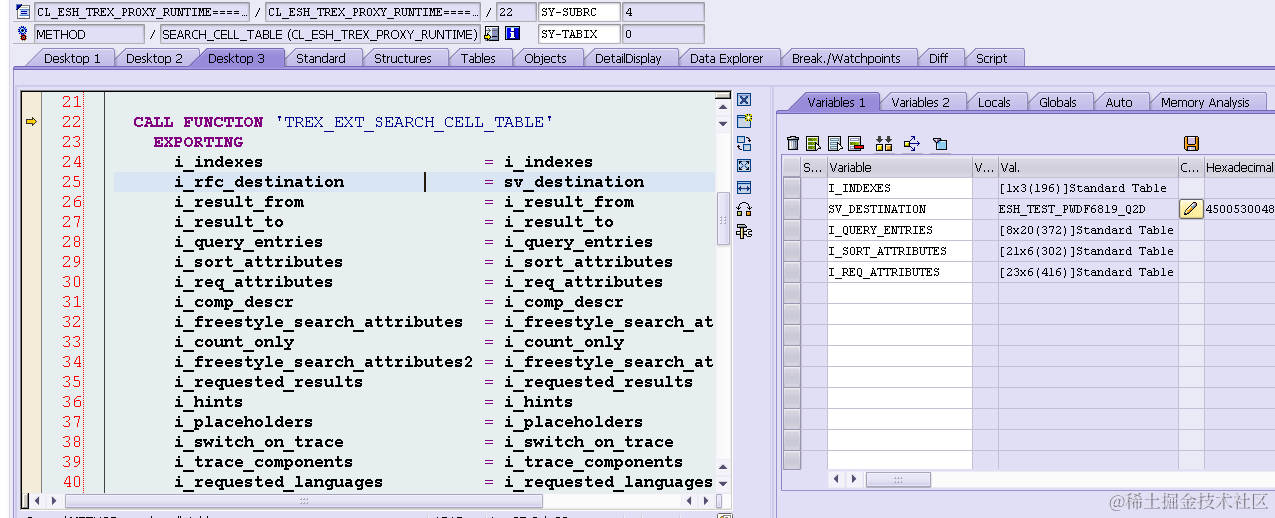Click the yellow arrow box icon
1275x518 pixels.
click(x=911, y=144)
